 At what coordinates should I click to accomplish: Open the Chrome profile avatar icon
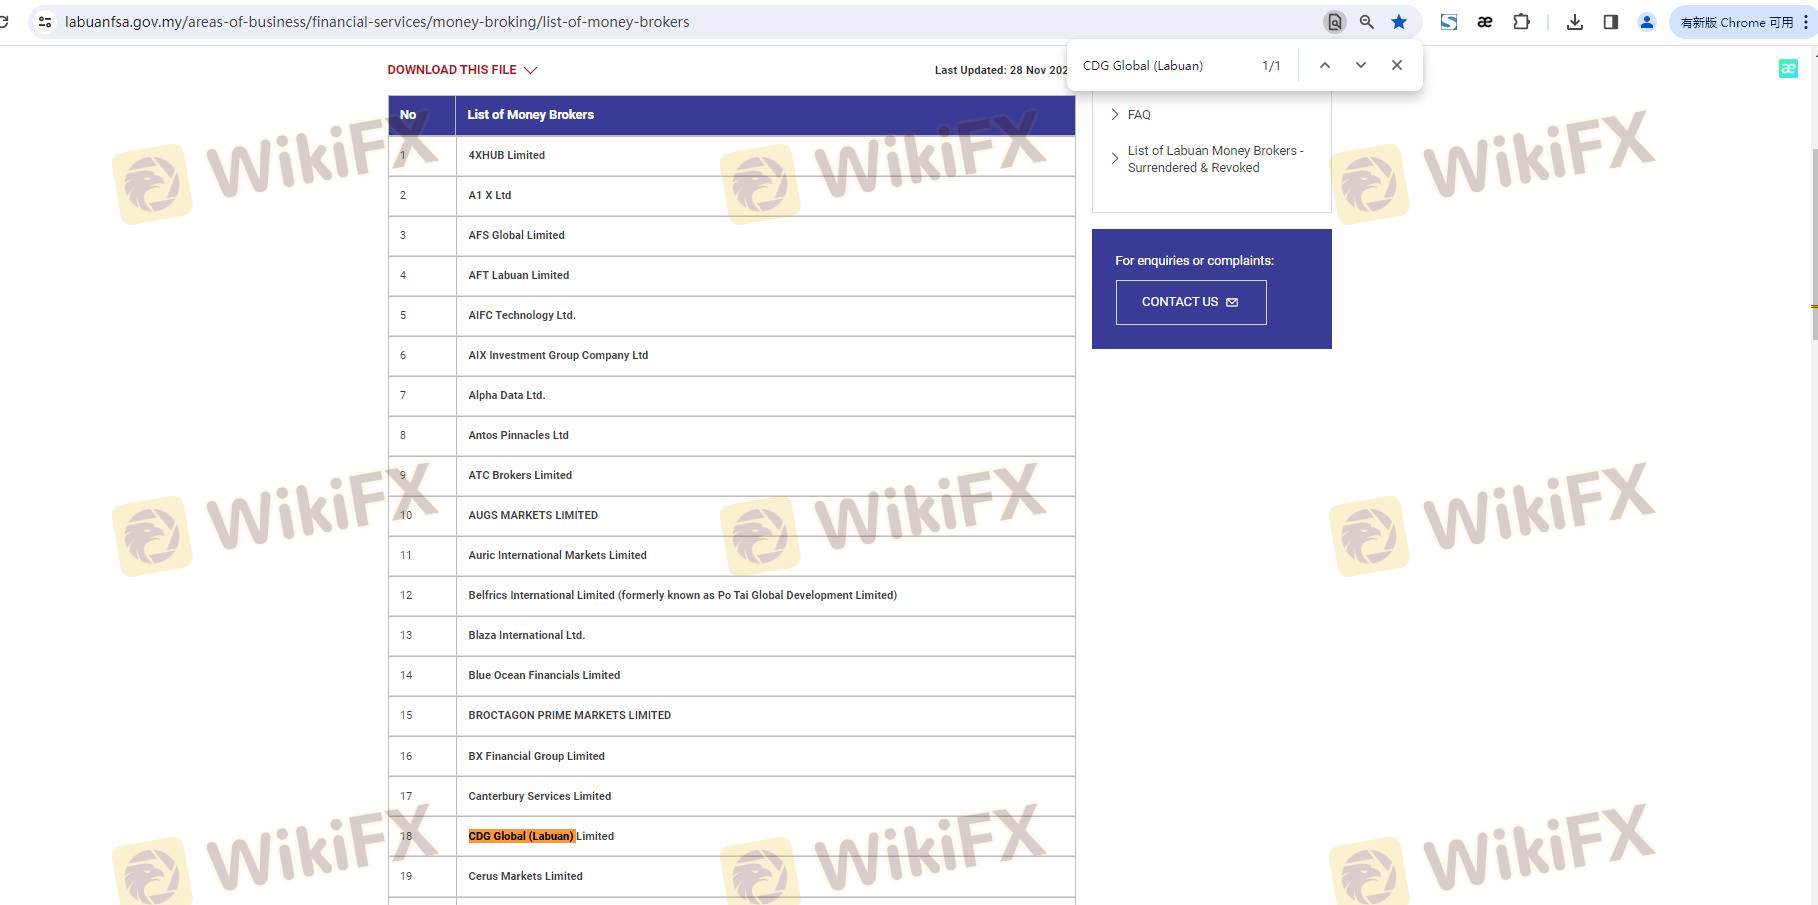[1646, 22]
